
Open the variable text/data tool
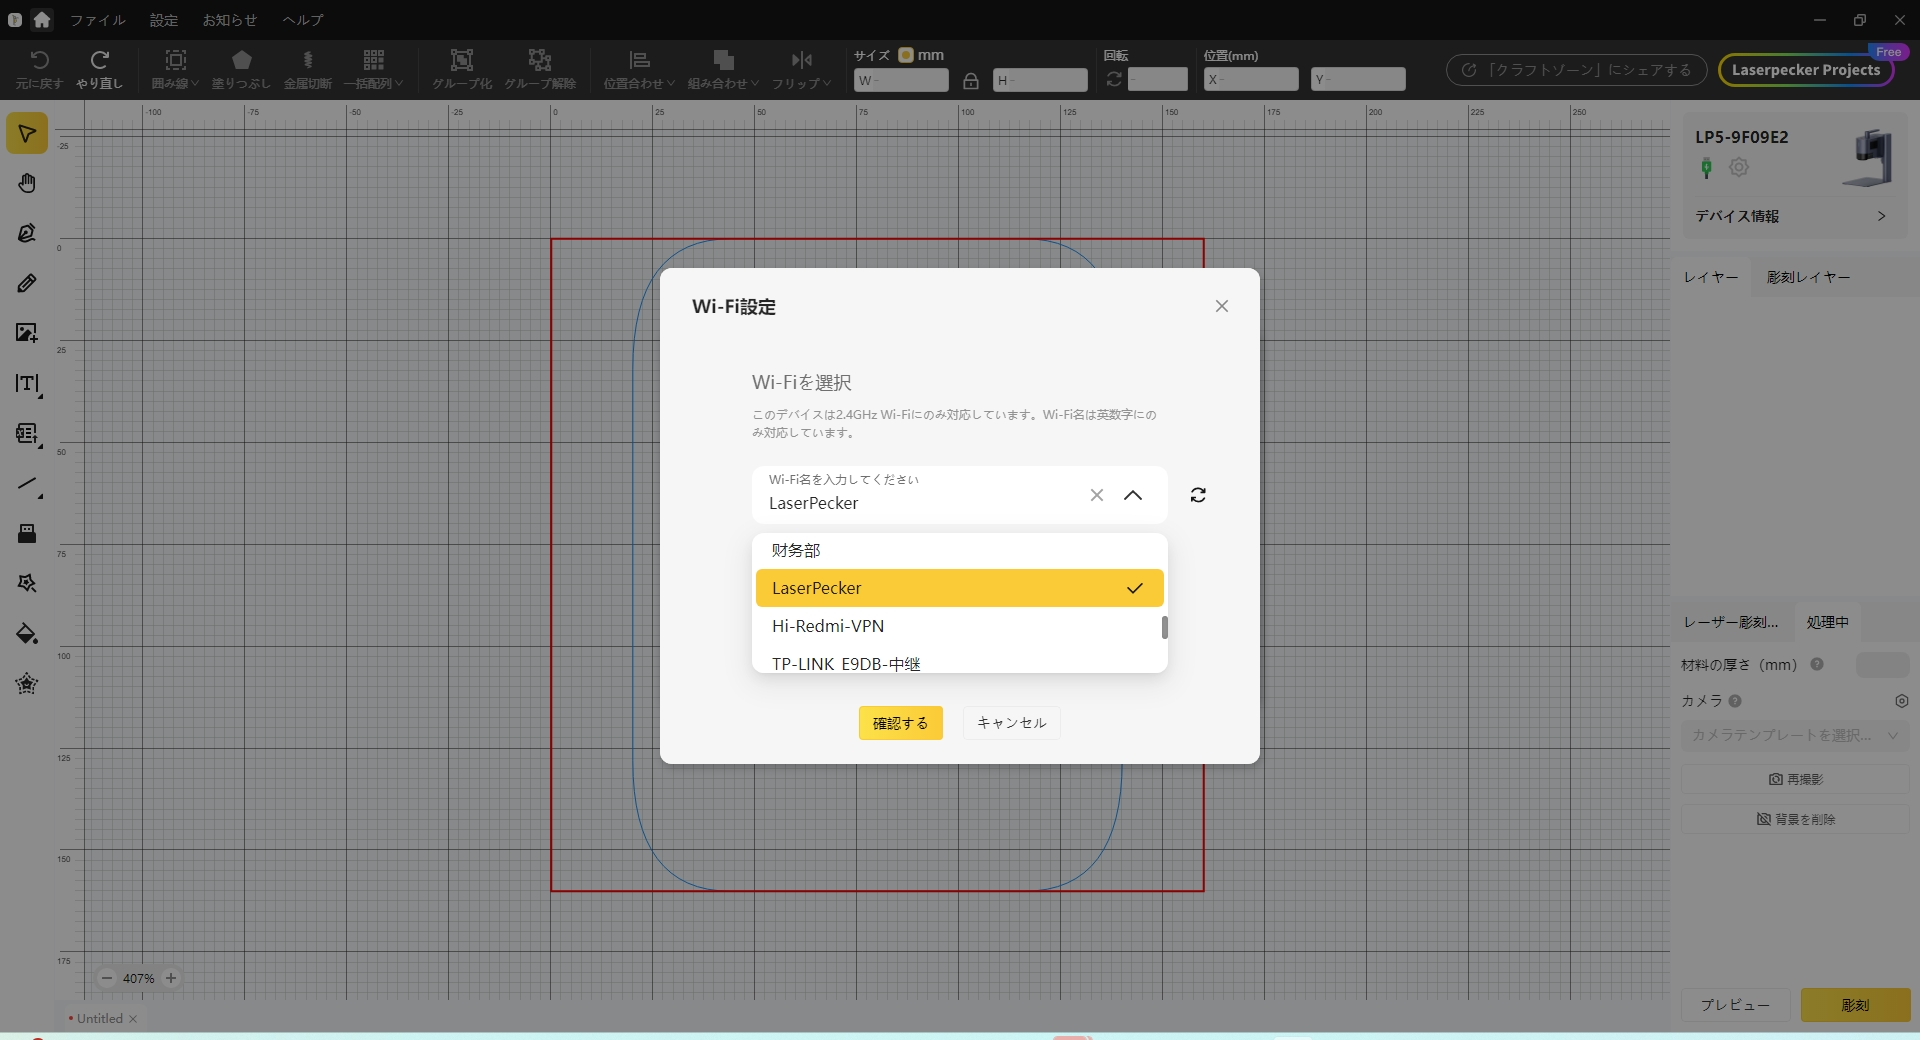pyautogui.click(x=27, y=434)
